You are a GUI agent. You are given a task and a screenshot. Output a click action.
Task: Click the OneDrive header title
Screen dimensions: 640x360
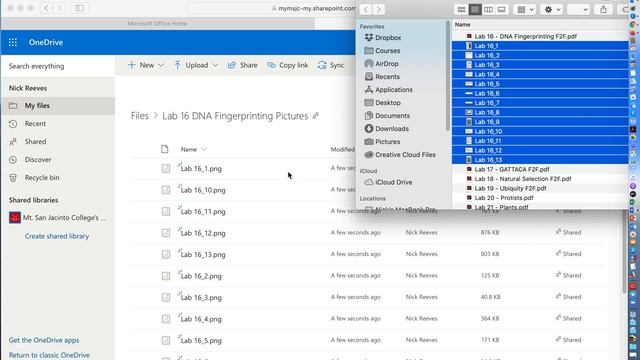point(46,42)
